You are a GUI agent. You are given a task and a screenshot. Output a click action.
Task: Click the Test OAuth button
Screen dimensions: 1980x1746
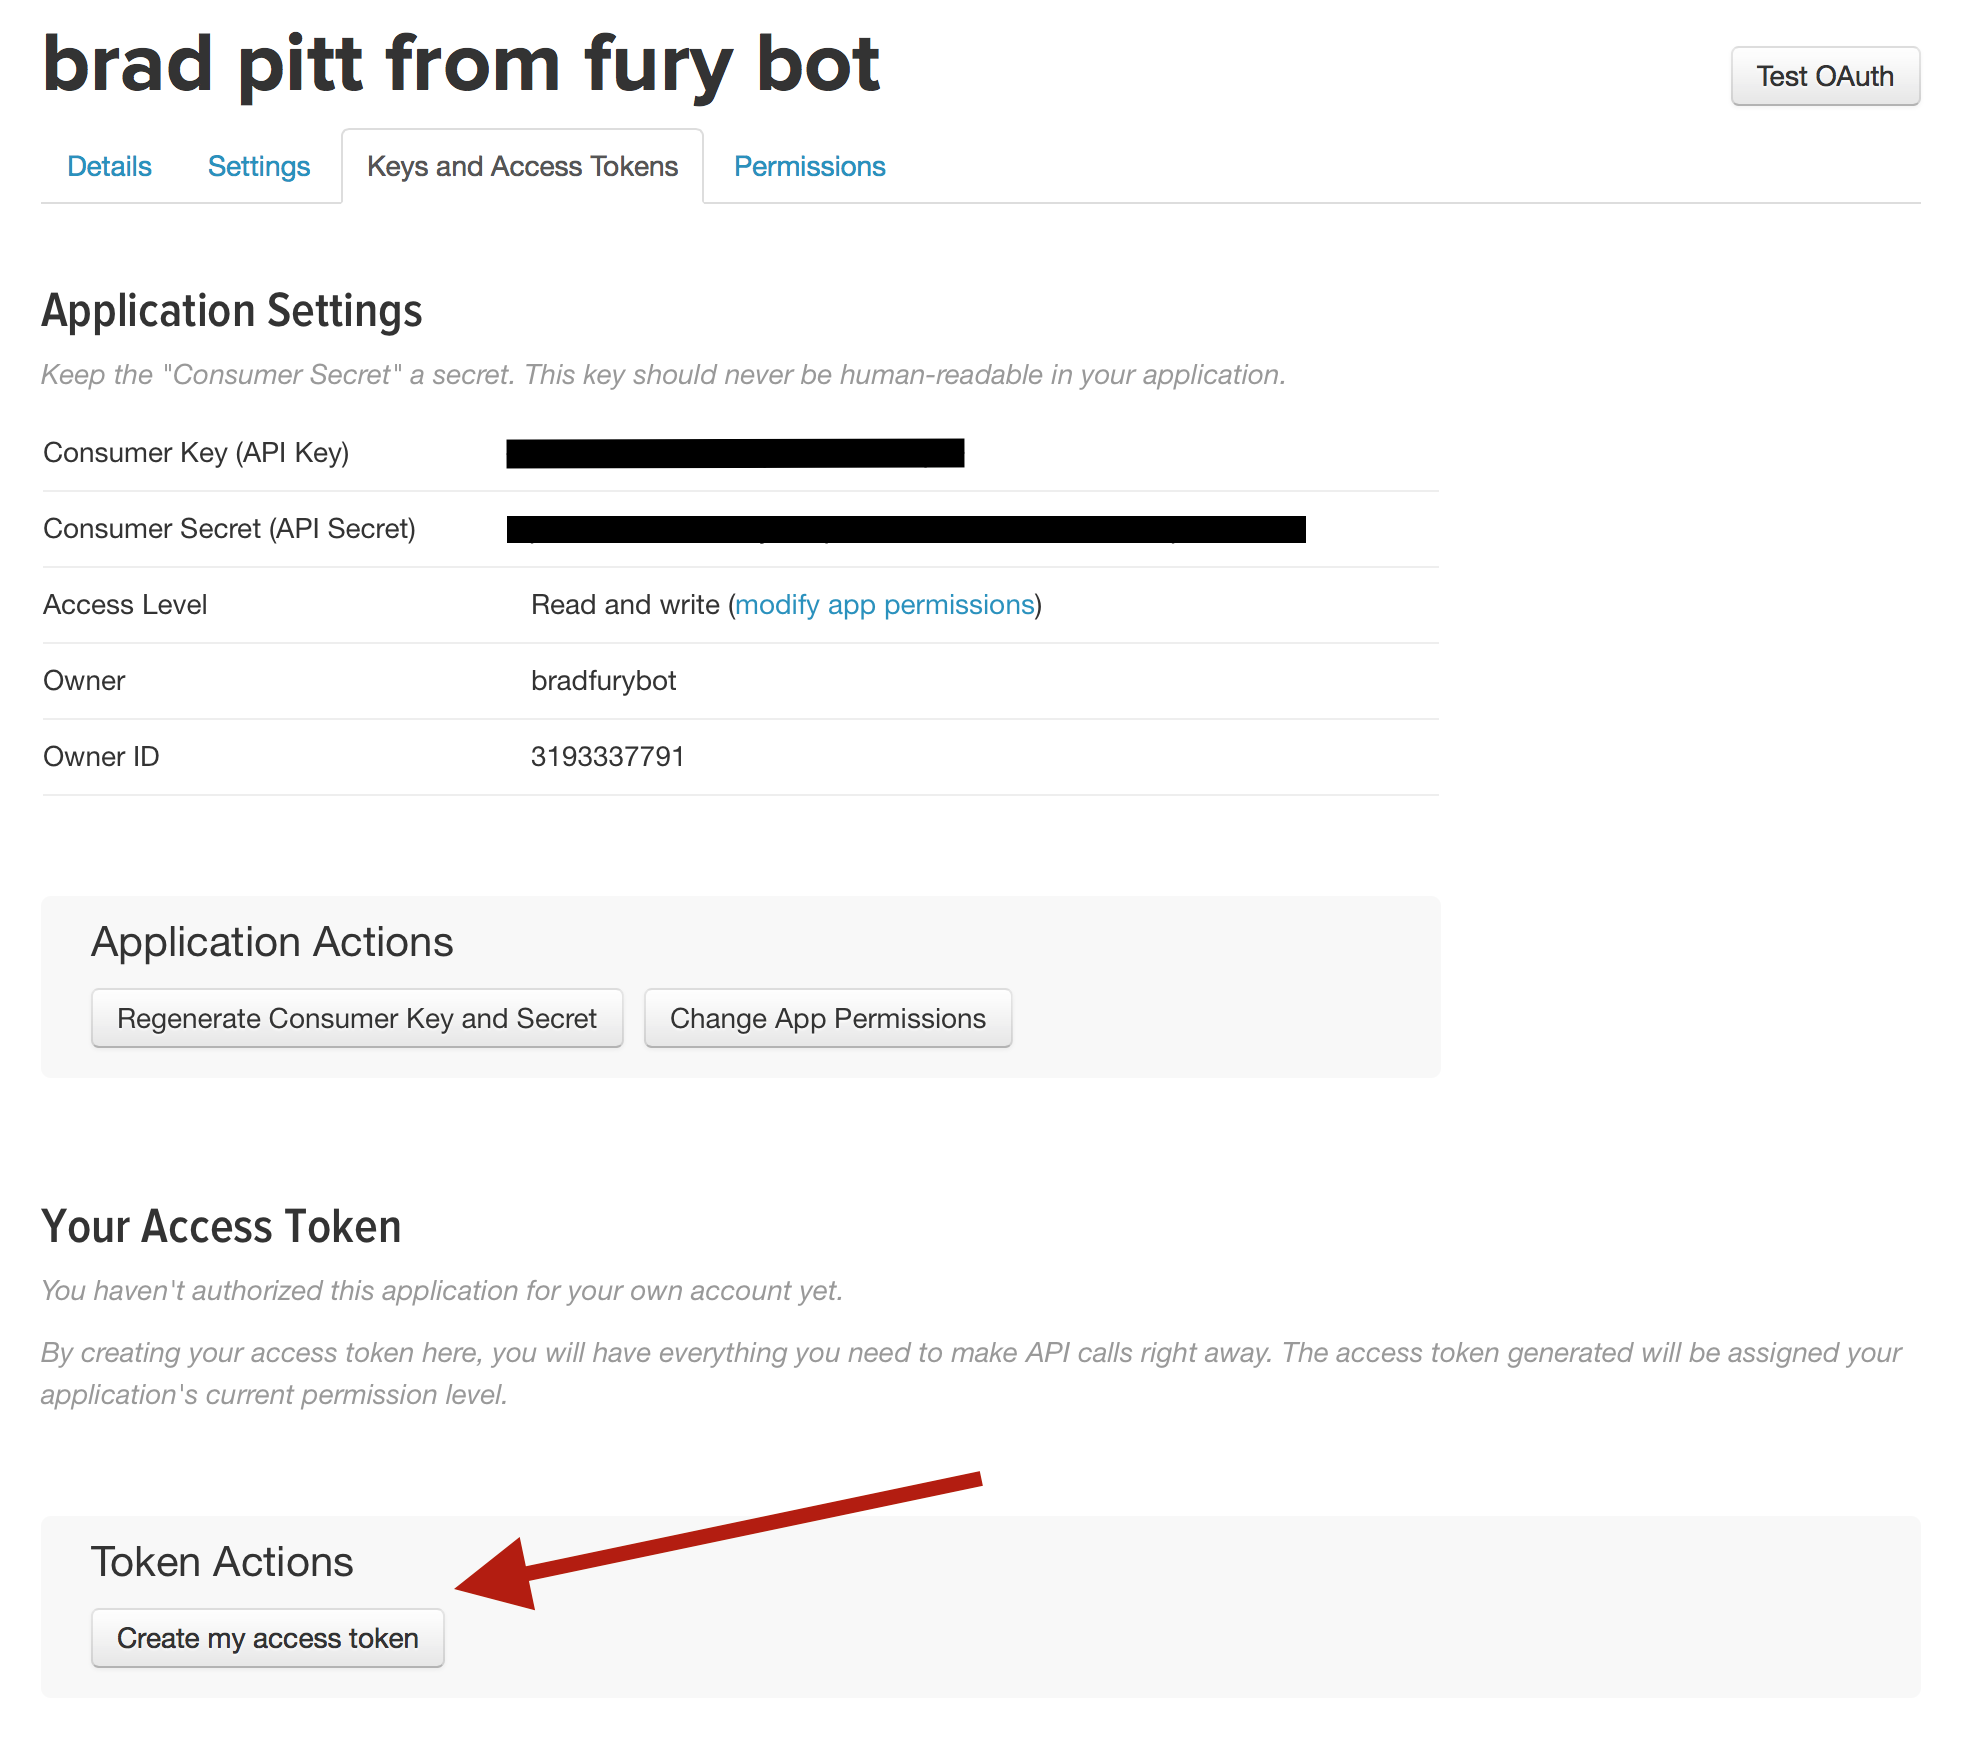point(1824,76)
